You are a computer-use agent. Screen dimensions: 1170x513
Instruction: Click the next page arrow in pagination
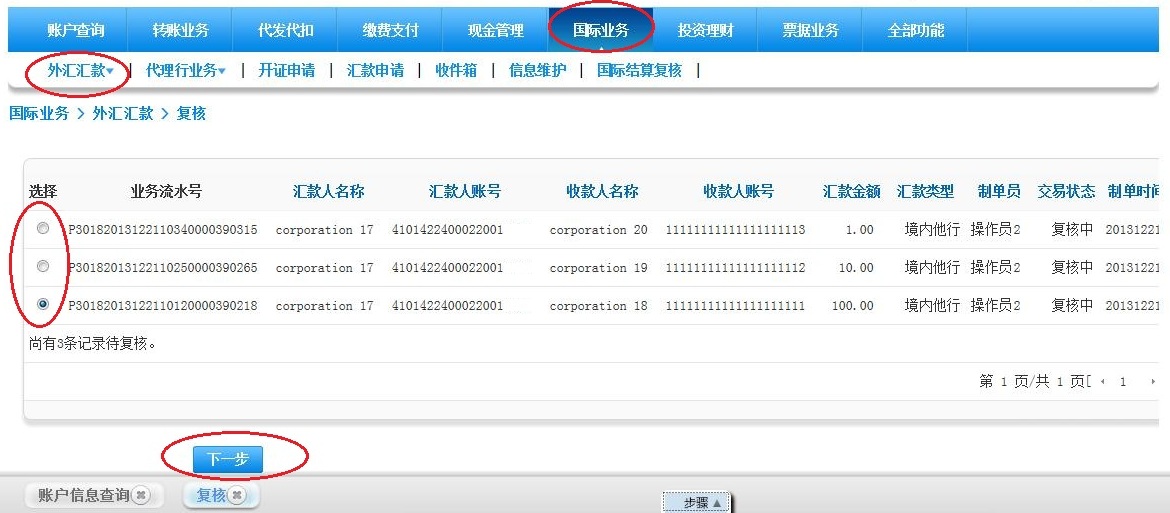[1153, 382]
